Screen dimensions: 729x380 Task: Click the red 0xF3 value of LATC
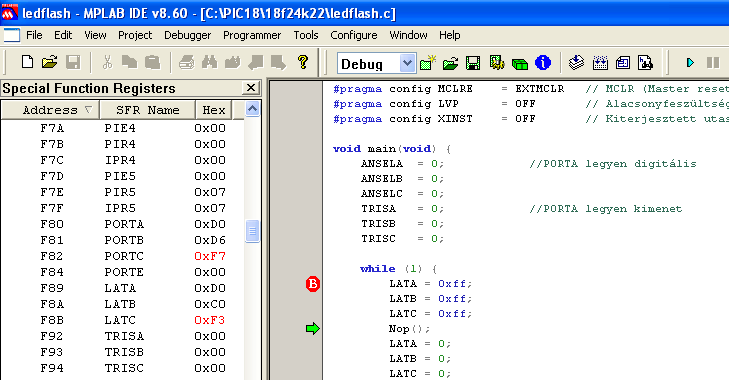point(210,320)
